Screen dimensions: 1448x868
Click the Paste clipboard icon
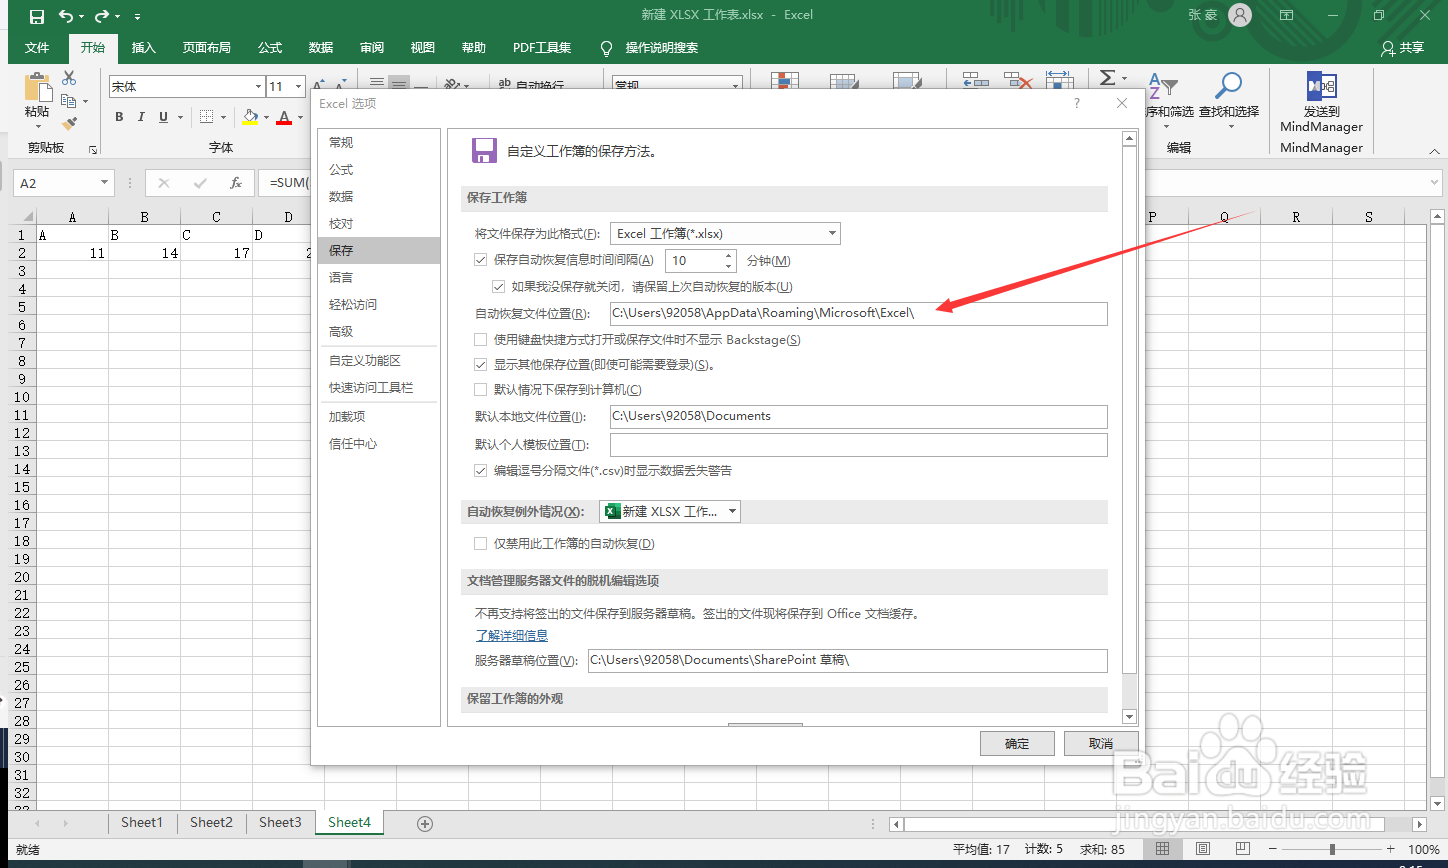(37, 88)
